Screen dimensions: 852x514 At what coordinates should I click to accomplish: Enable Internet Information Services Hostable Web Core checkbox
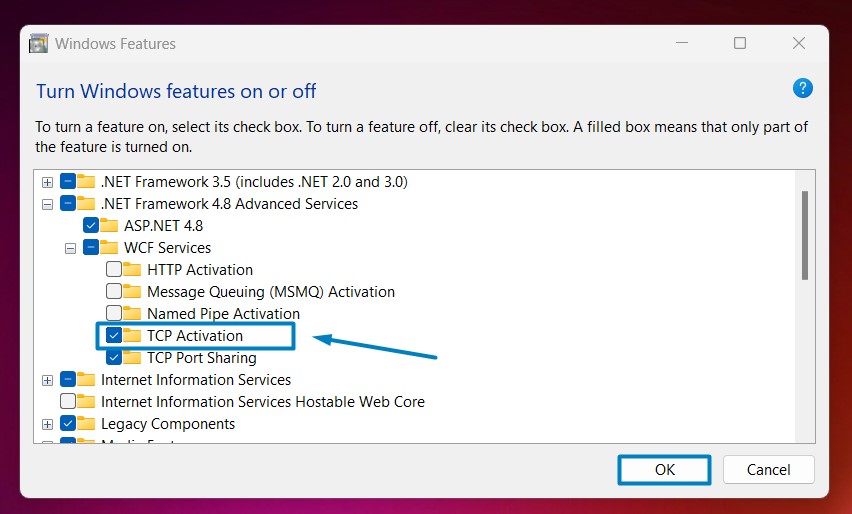(x=68, y=401)
